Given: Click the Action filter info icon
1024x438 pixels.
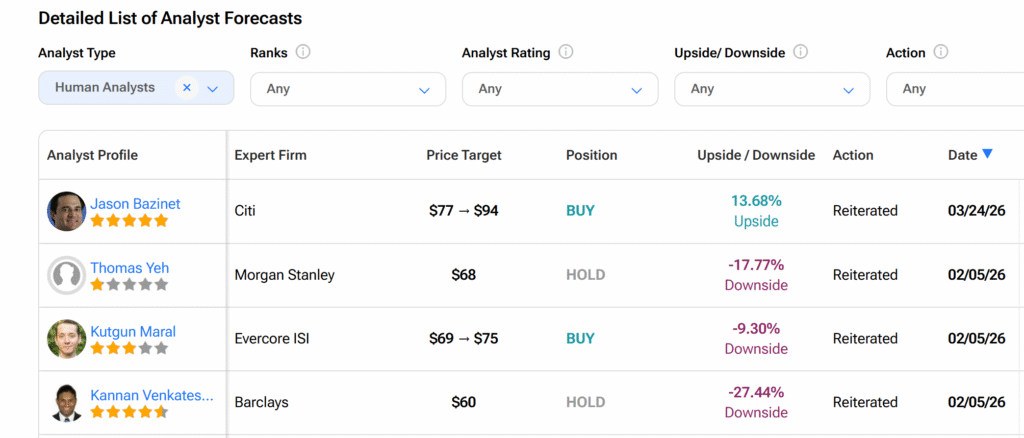Looking at the screenshot, I should pos(941,52).
